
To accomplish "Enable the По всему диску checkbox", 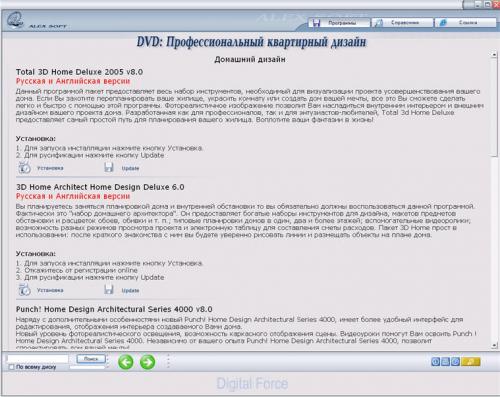I will pos(11,367).
